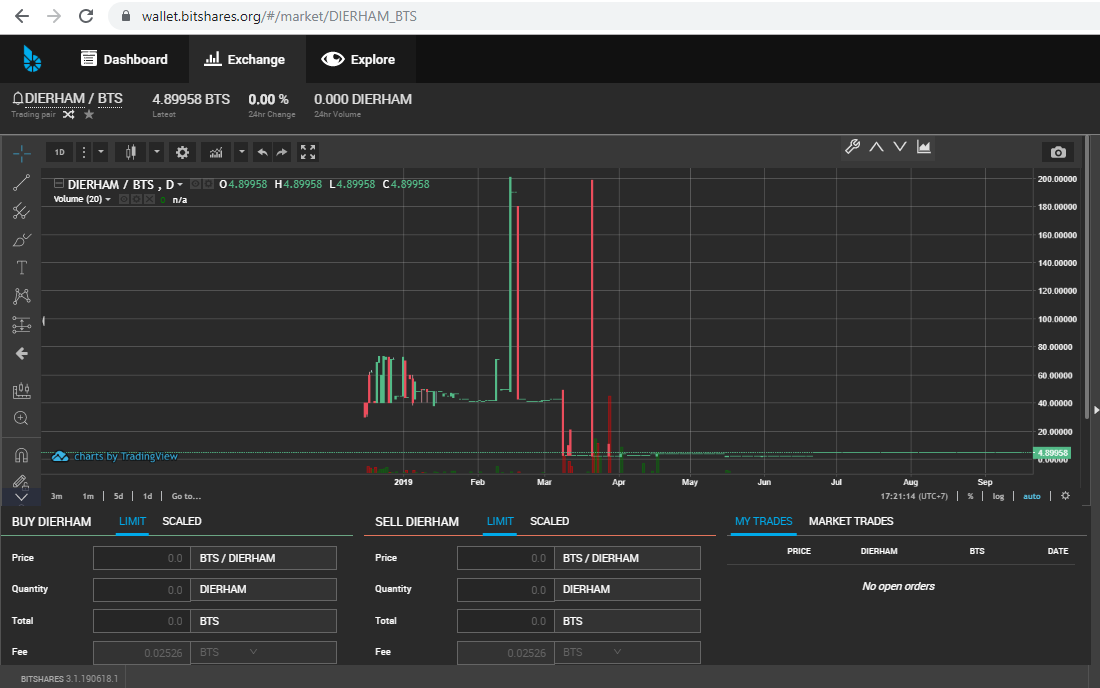Switch to the Market Trades tab

pyautogui.click(x=850, y=521)
